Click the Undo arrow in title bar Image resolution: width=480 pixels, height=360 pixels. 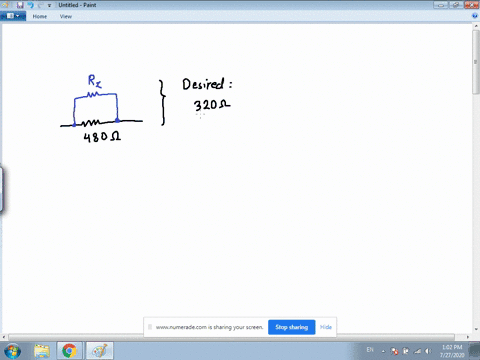click(31, 5)
